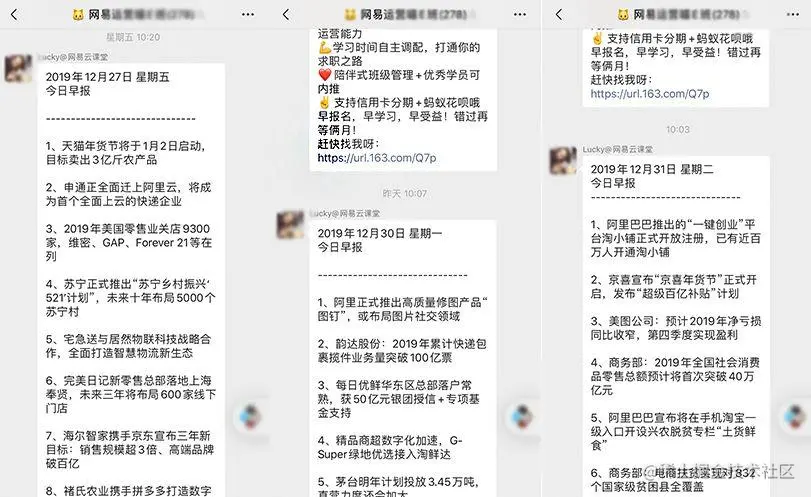Tap Lucky avatar beside December 31 message
Viewport: 811px width, 497px height.
563,160
